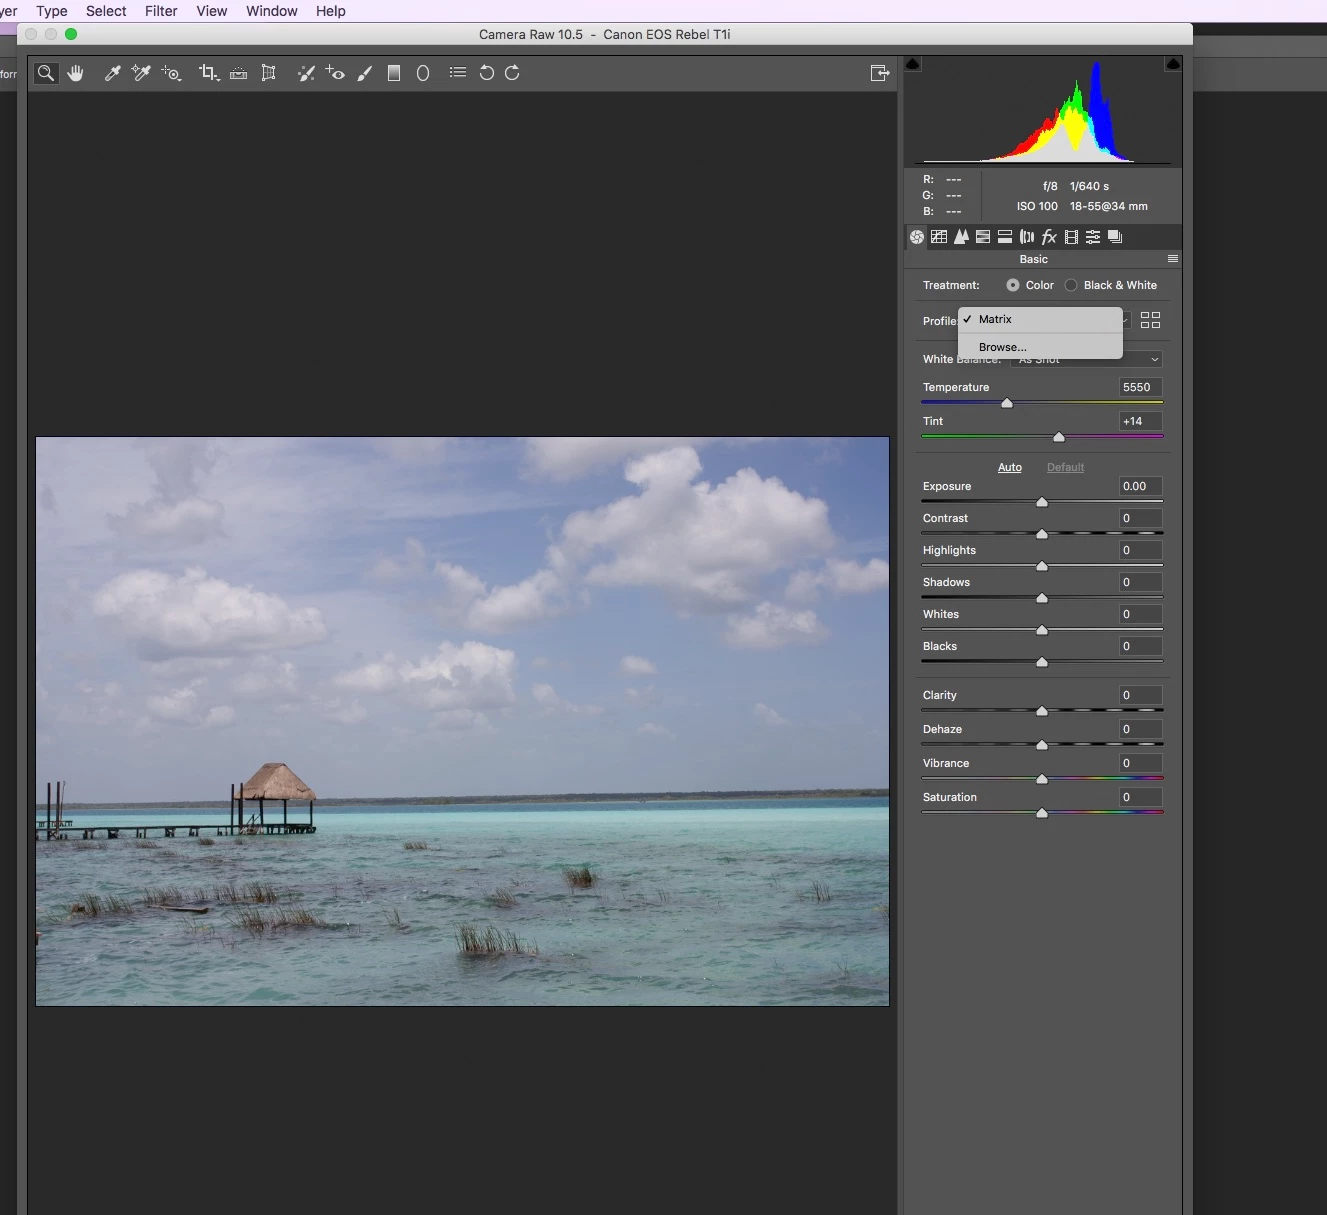Select Black & White treatment radio button

pyautogui.click(x=1071, y=285)
